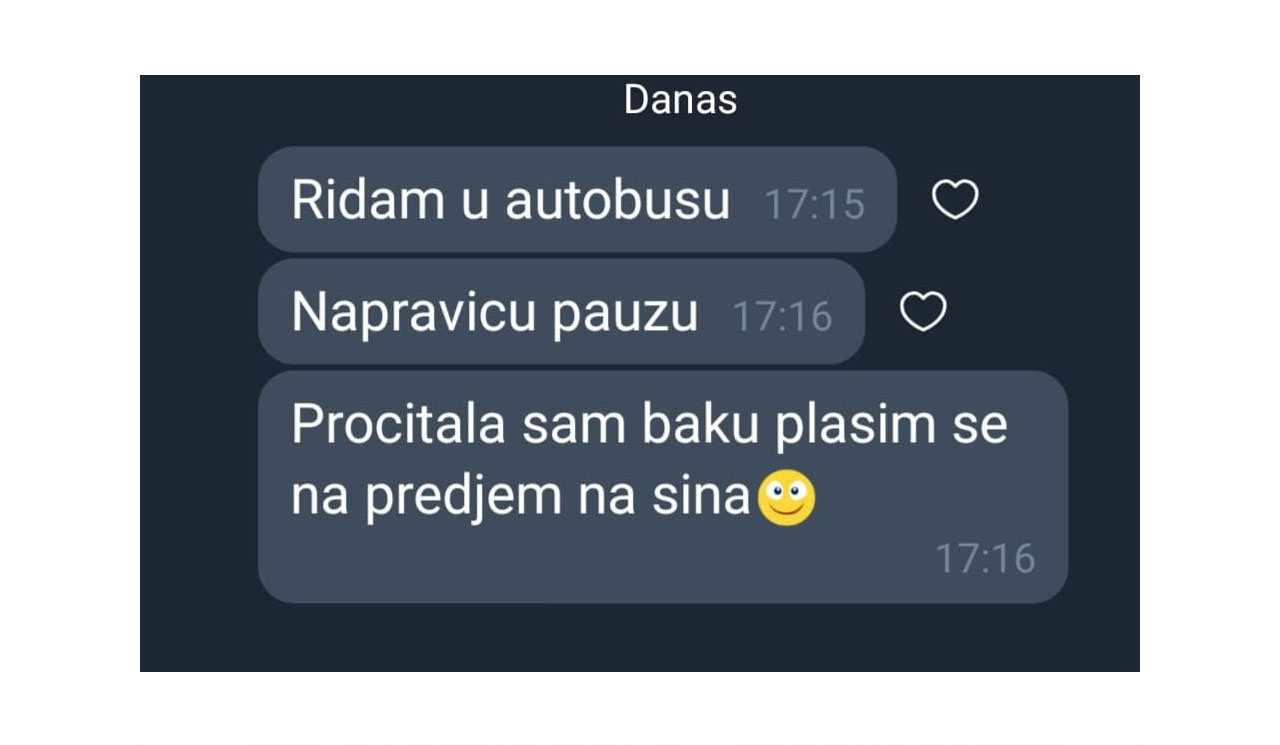Click the word "predjem" in last message
The height and width of the screenshot is (745, 1280).
[x=464, y=499]
